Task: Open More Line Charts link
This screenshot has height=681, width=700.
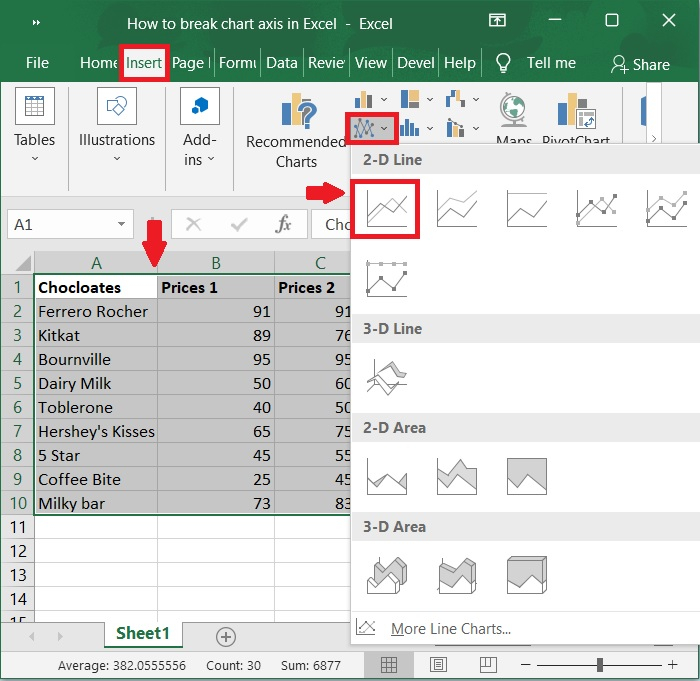Action: (x=450, y=628)
